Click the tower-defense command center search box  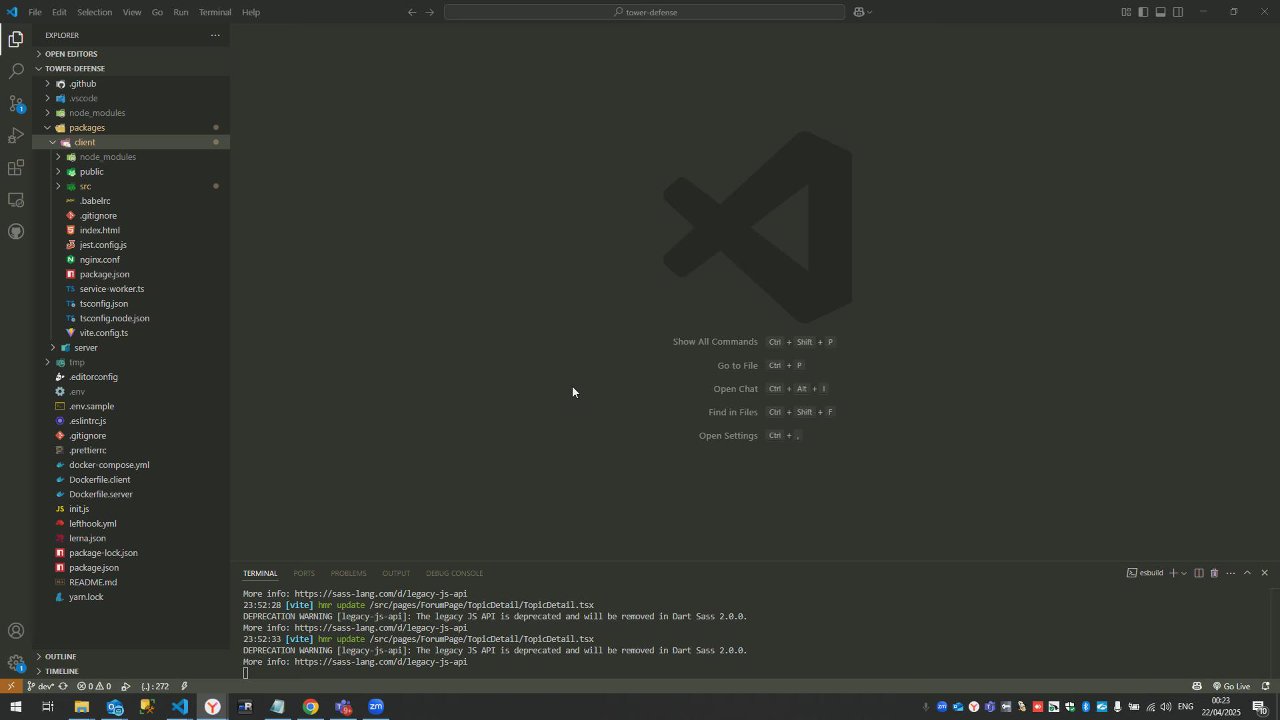pos(644,12)
